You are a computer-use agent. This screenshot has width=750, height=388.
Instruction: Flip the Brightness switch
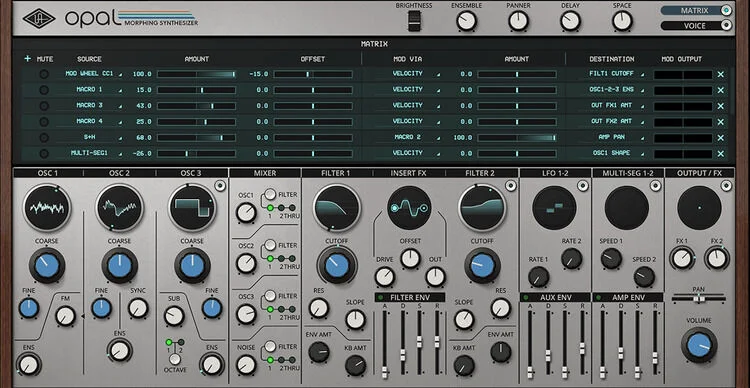[x=414, y=22]
